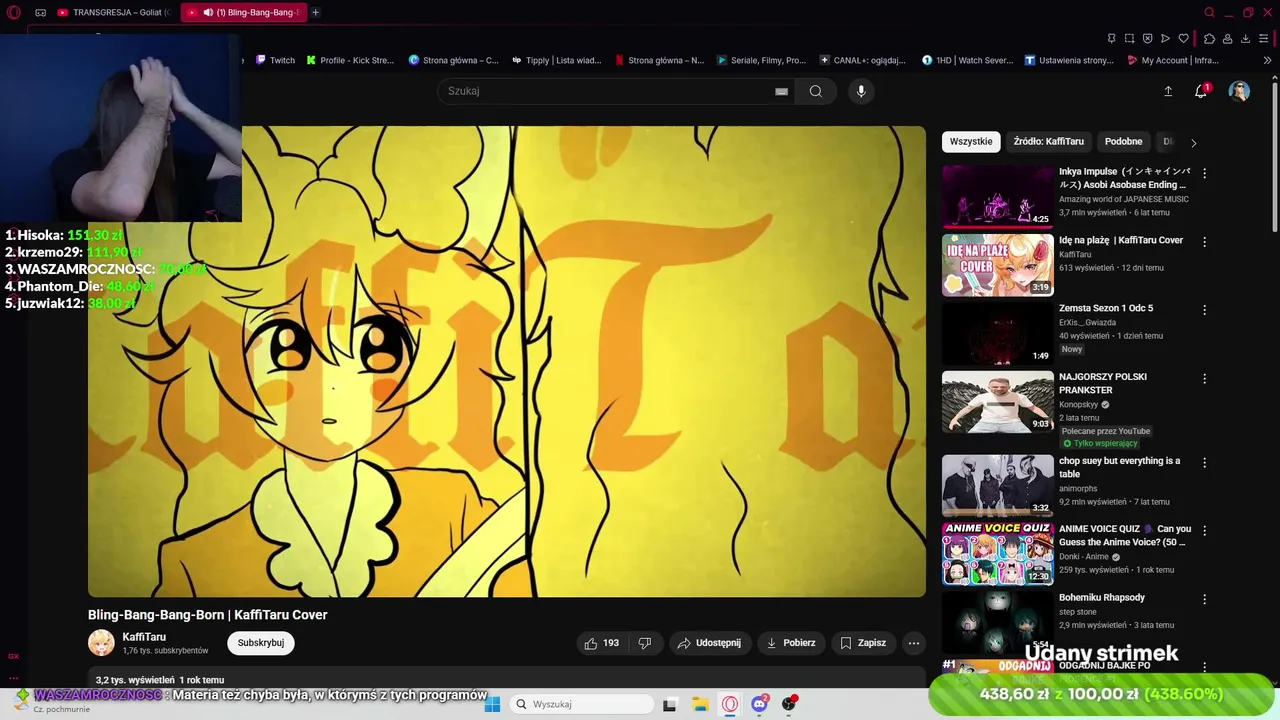Viewport: 1280px width, 720px height.
Task: Open the Twitch bookmark
Action: click(276, 60)
